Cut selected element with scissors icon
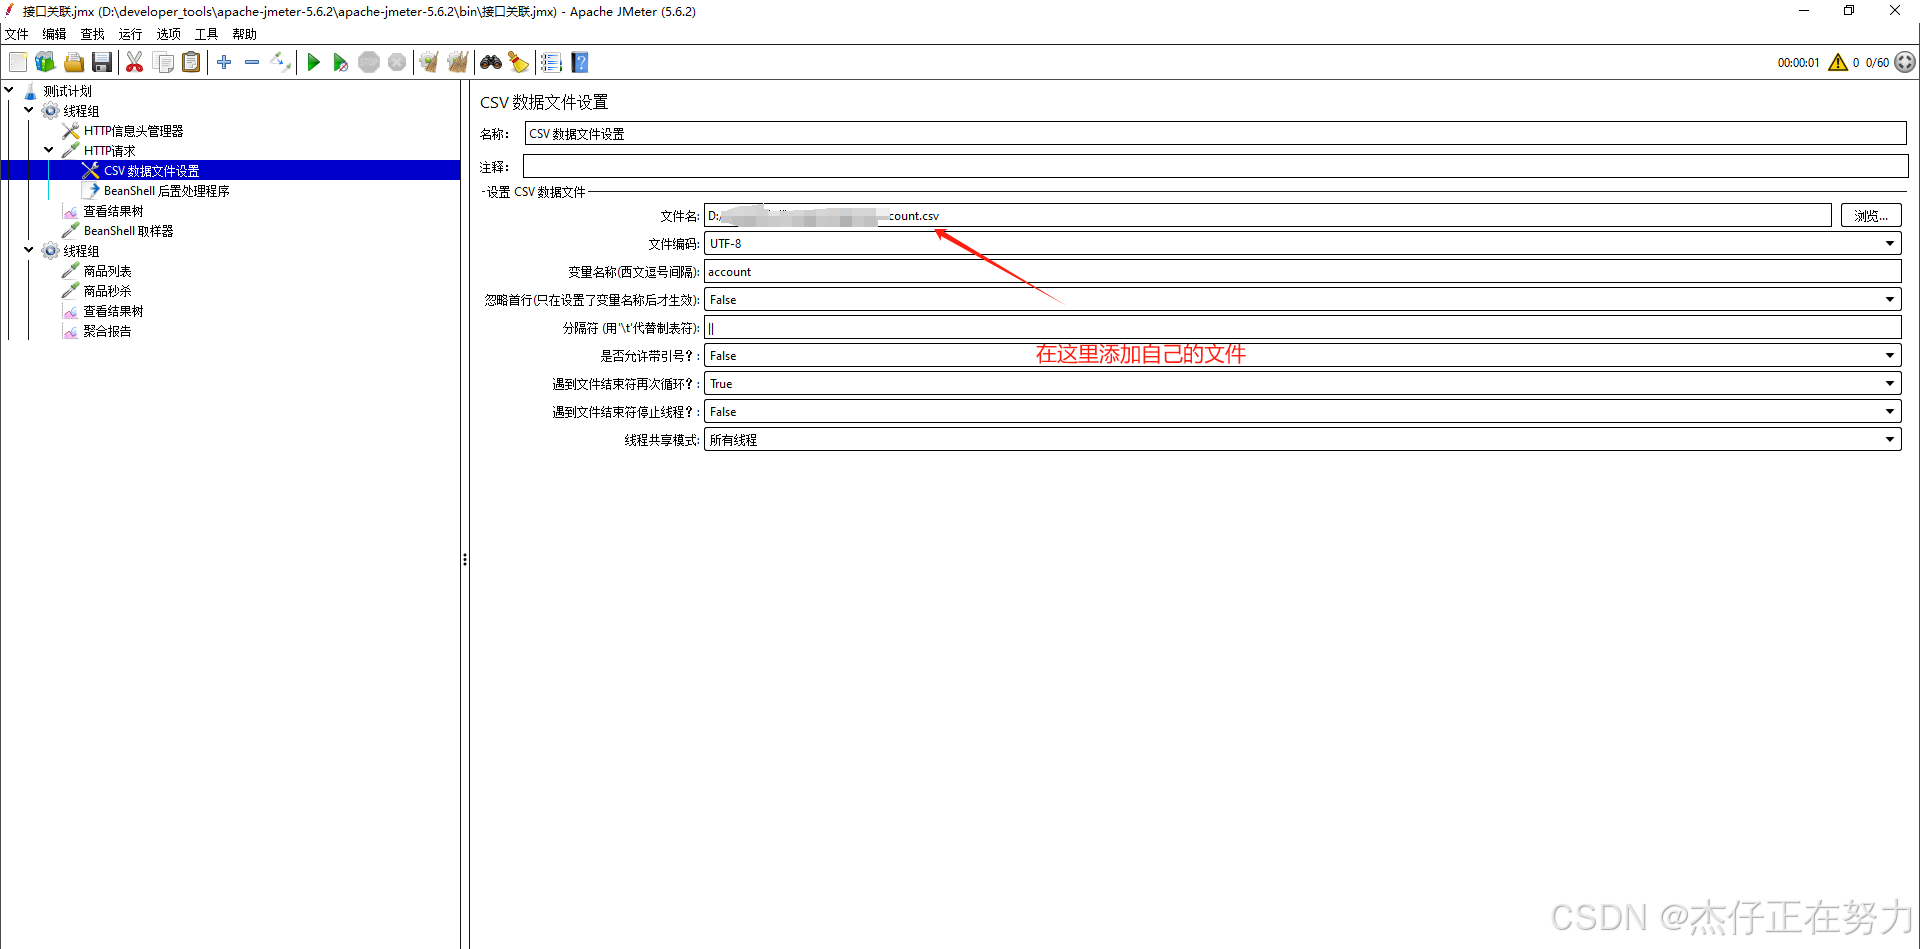The image size is (1920, 949). 134,63
